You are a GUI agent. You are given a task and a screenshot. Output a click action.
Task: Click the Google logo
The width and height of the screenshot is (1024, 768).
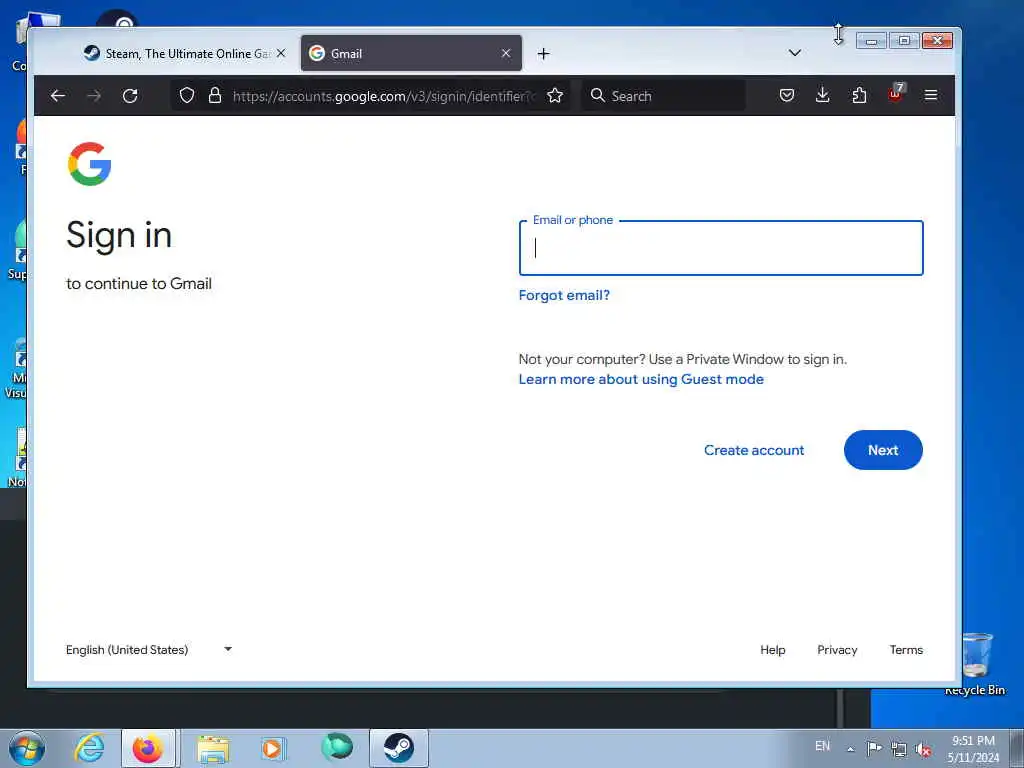click(x=89, y=164)
